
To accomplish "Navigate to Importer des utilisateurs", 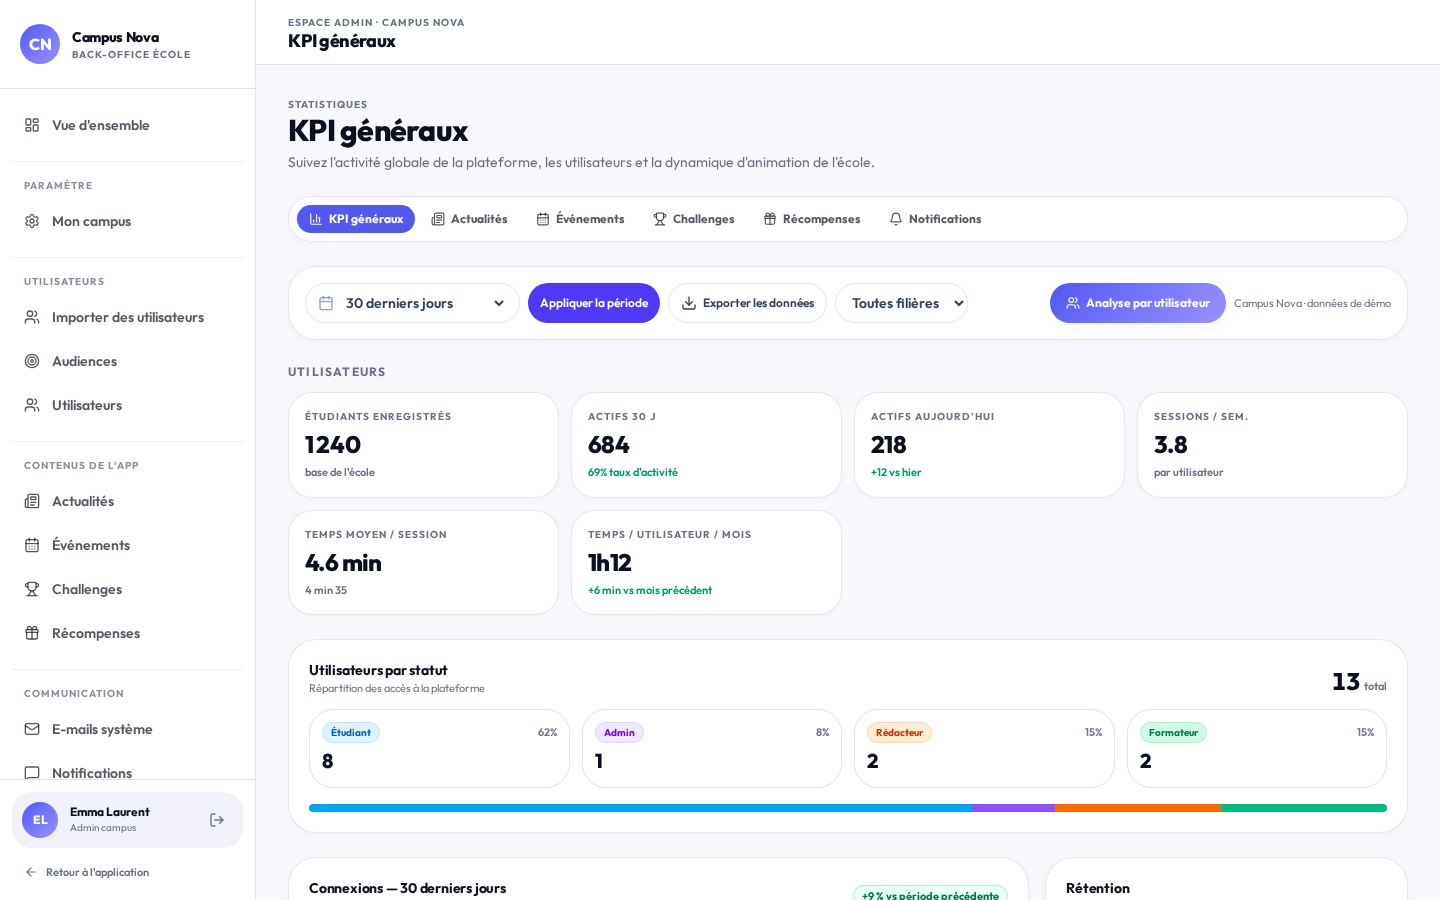I will pyautogui.click(x=127, y=317).
